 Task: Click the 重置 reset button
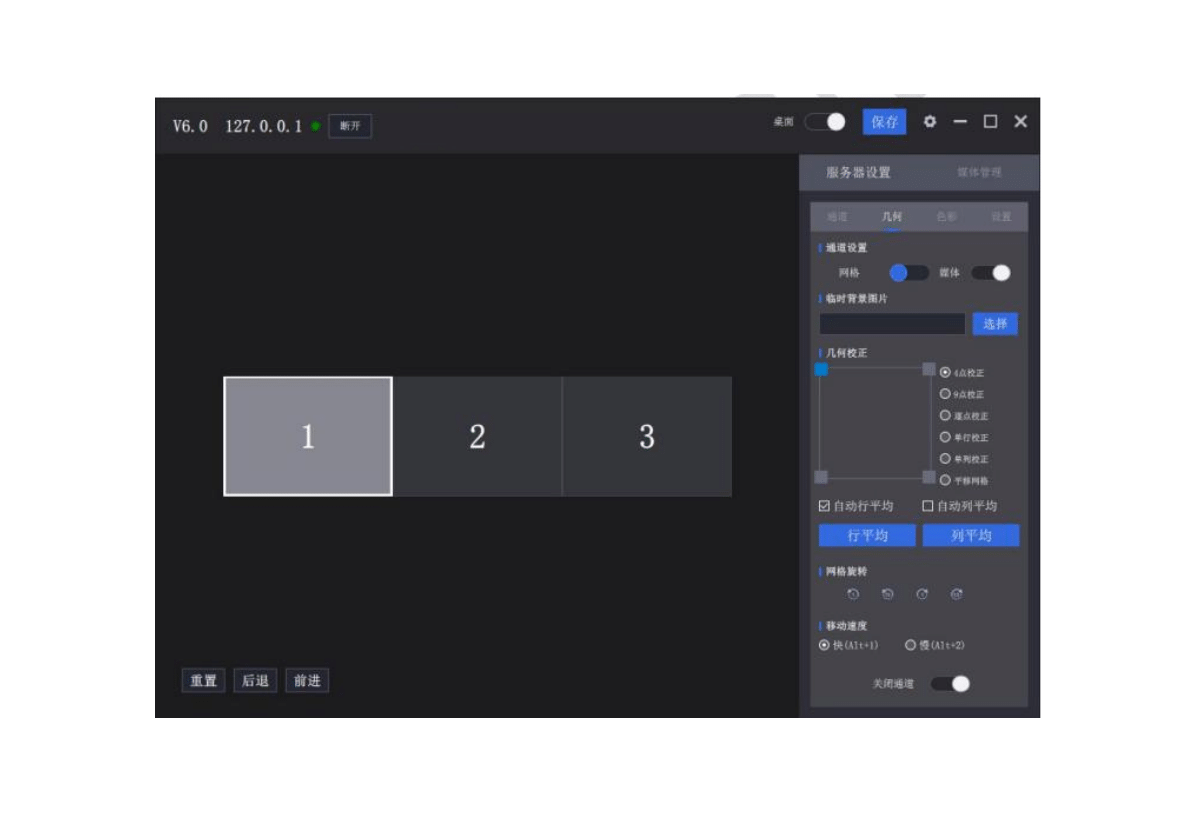pos(203,681)
